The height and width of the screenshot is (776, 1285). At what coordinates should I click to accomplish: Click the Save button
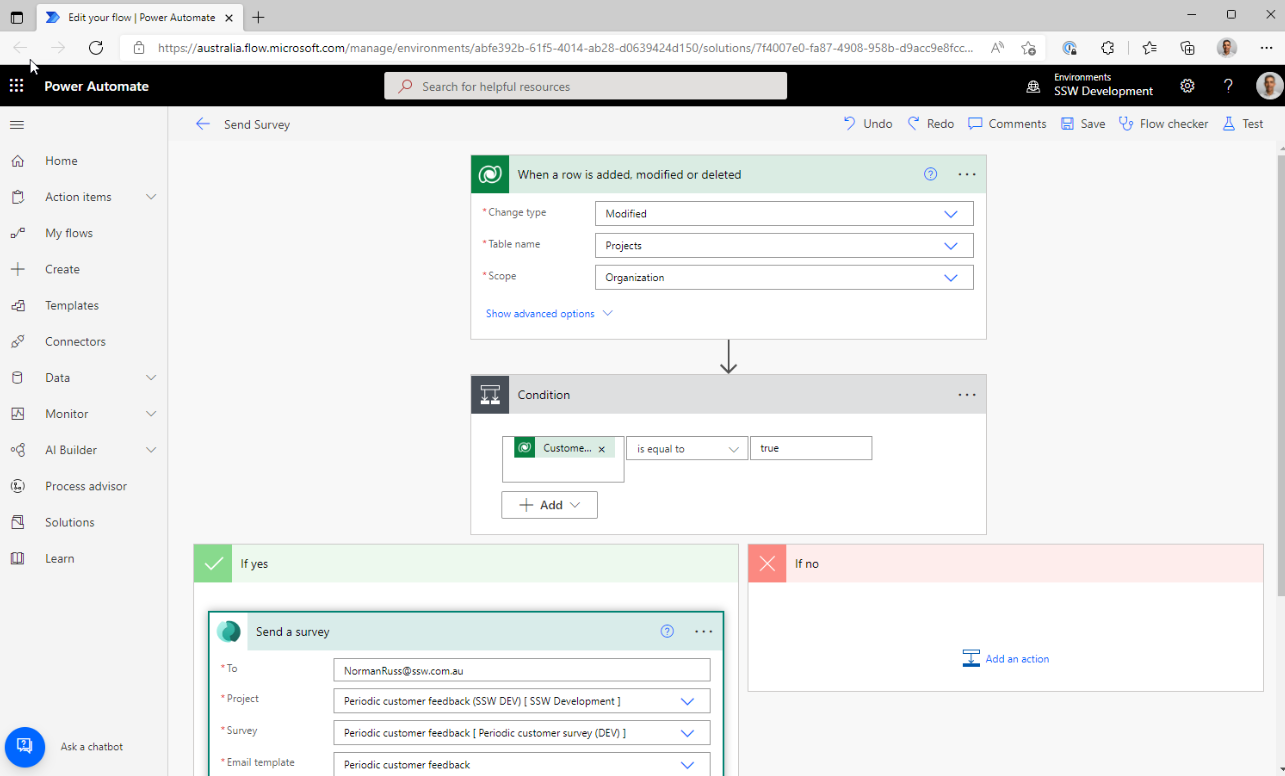click(x=1083, y=124)
